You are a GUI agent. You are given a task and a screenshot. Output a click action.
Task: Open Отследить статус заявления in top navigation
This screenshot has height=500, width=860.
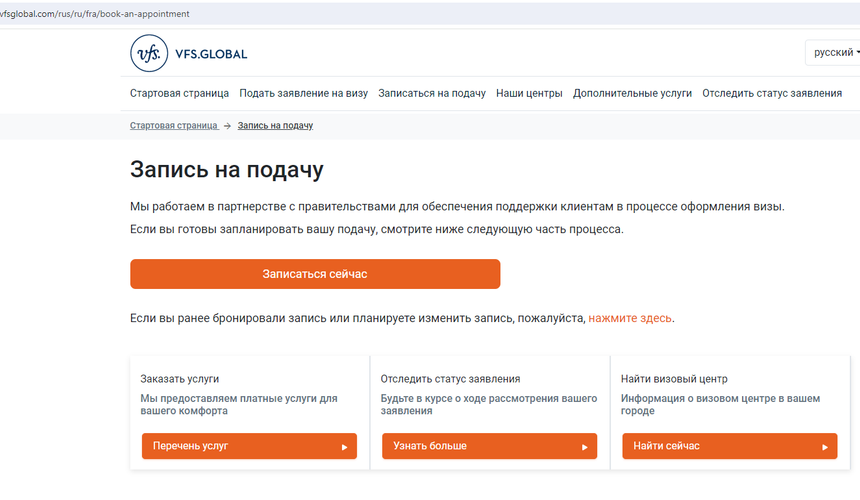point(772,93)
